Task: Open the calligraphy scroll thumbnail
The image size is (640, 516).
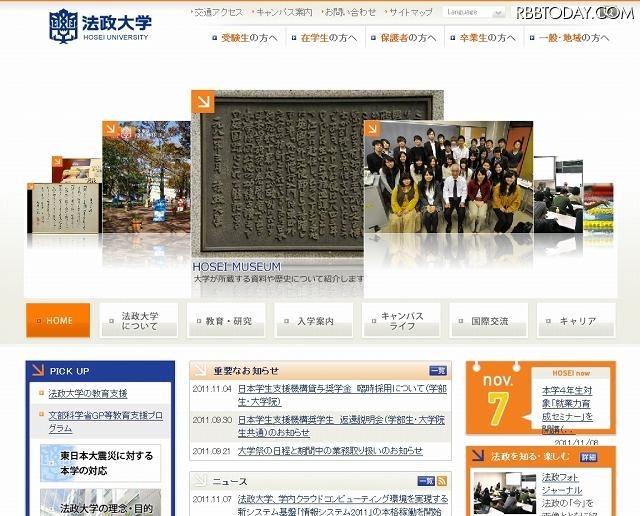Action: pyautogui.click(x=64, y=208)
